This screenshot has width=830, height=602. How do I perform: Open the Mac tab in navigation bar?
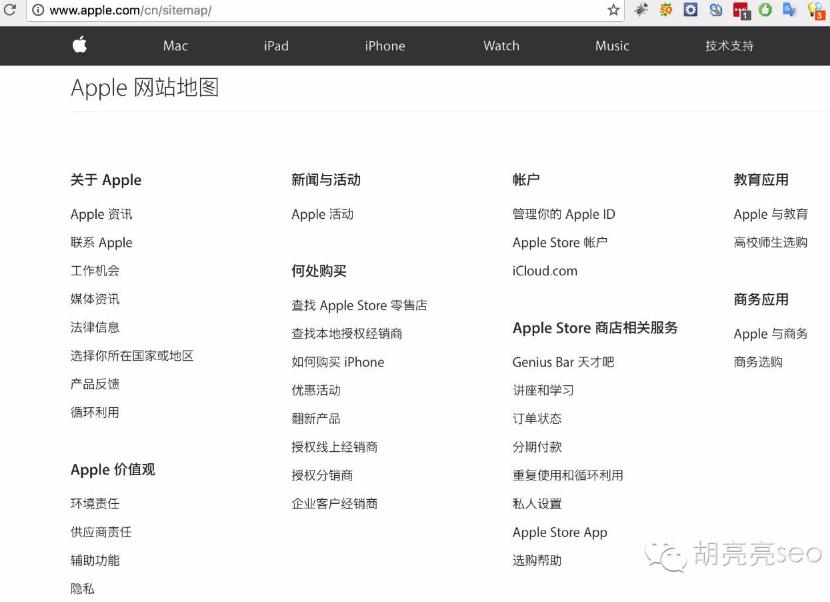(x=175, y=46)
